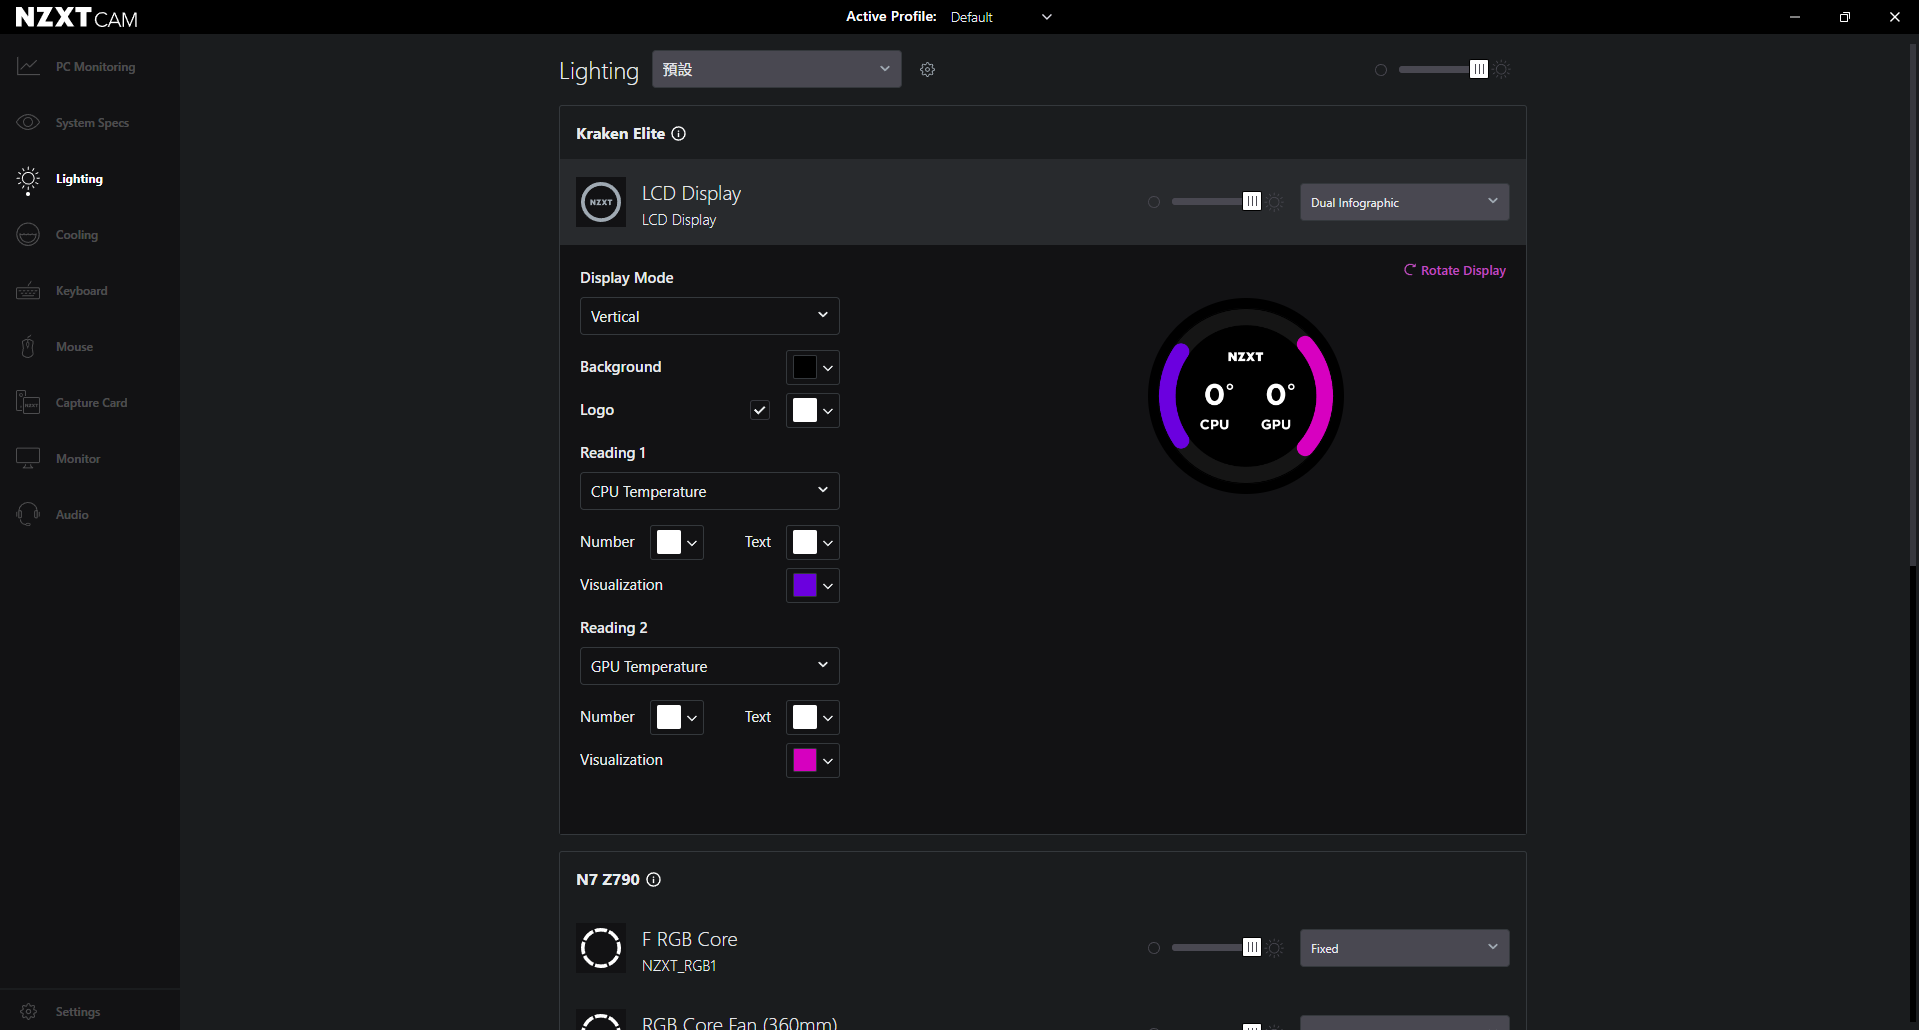Open lighting profile gear settings
Image resolution: width=1919 pixels, height=1030 pixels.
point(927,69)
